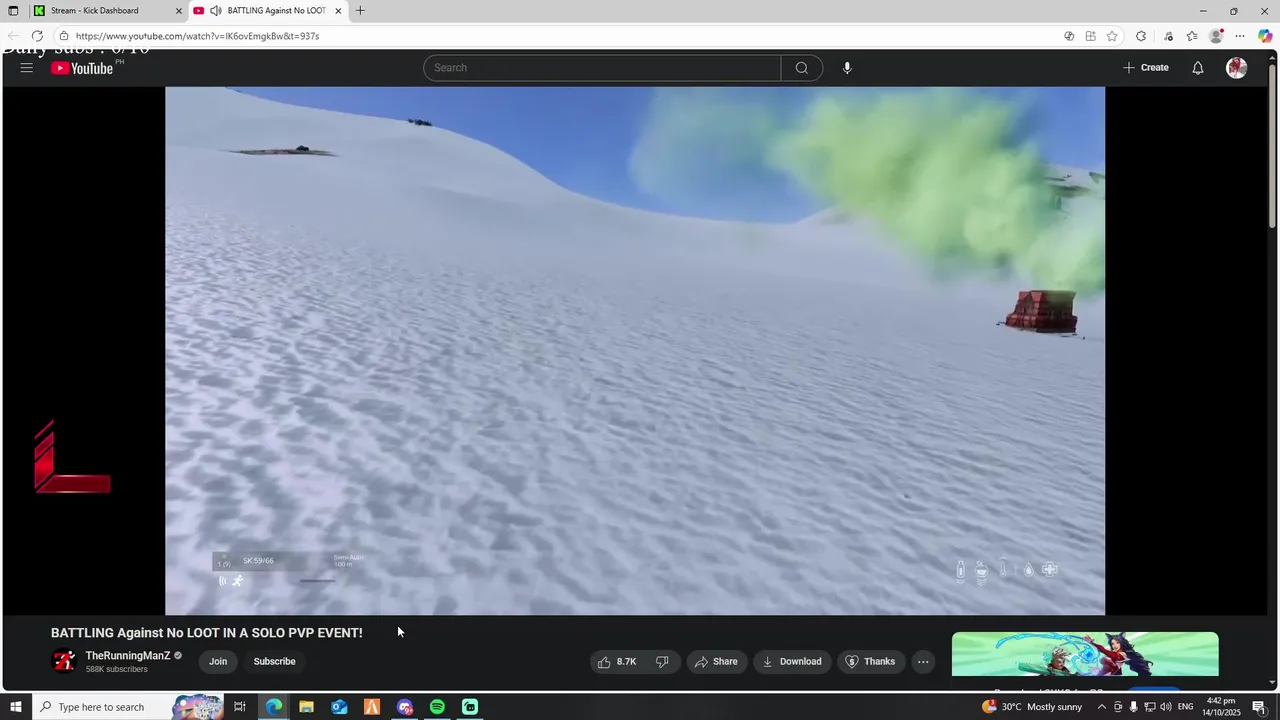Open Edge Settings and more menu

click(x=1240, y=36)
